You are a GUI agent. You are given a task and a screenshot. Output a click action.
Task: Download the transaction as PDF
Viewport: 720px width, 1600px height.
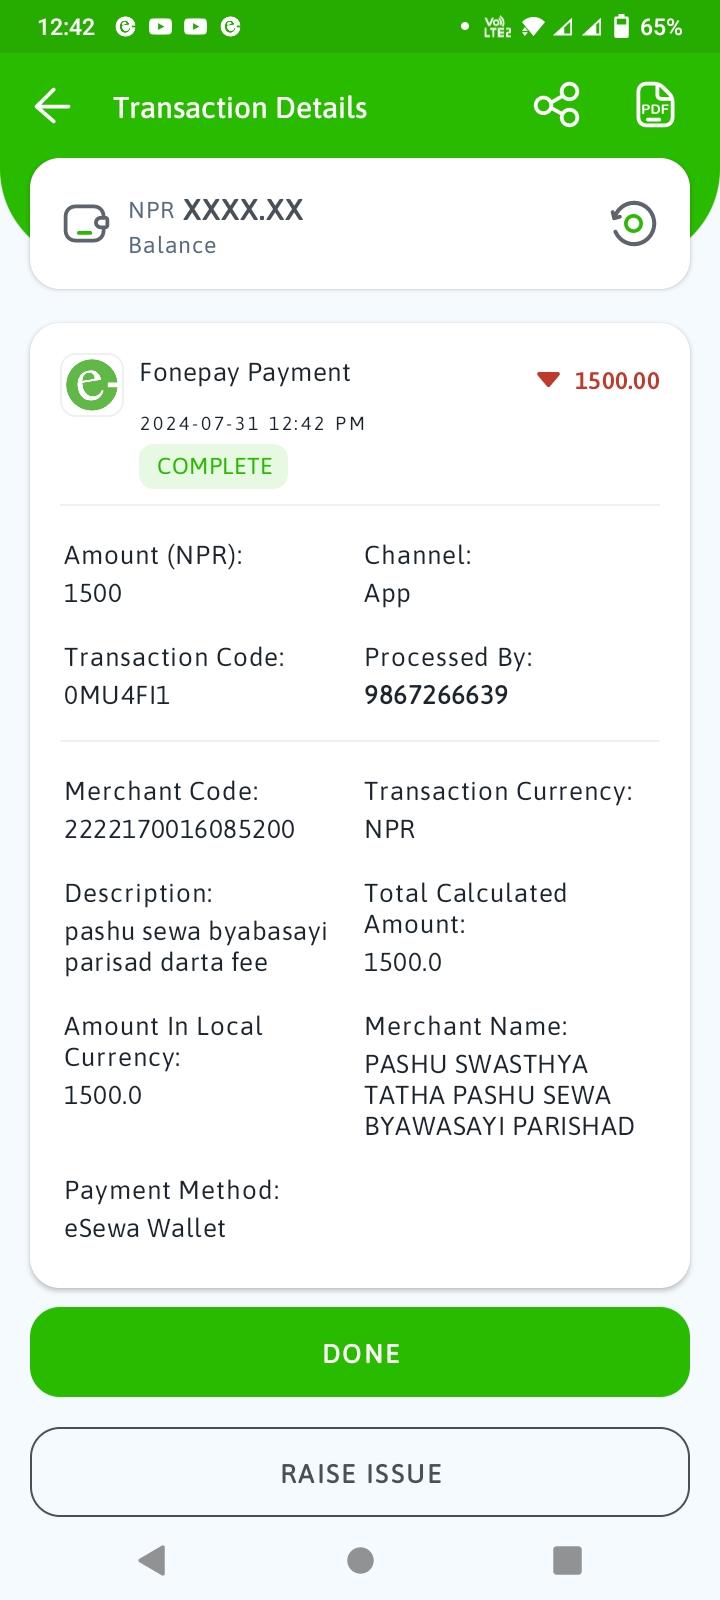pyautogui.click(x=656, y=105)
